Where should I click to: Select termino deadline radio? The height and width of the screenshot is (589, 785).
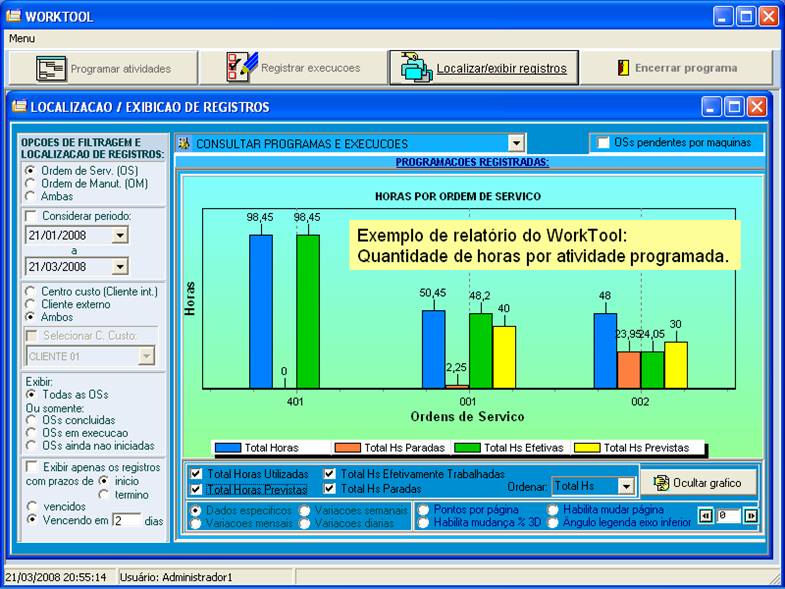[104, 494]
